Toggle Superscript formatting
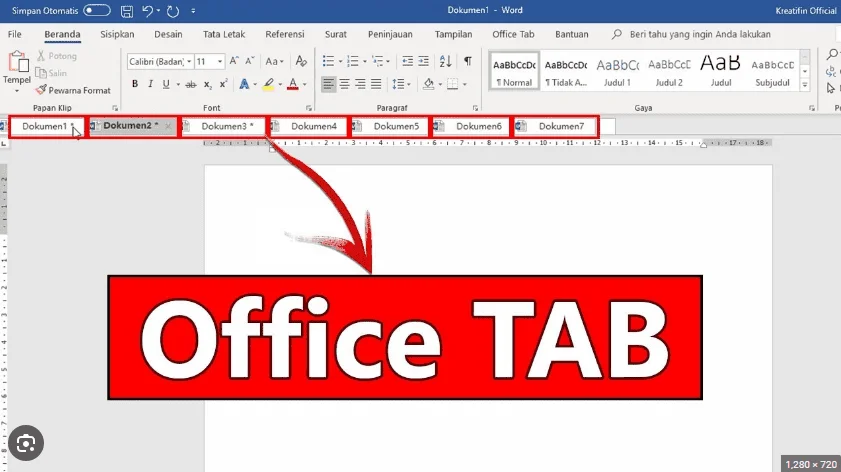This screenshot has width=841, height=472. pos(223,84)
